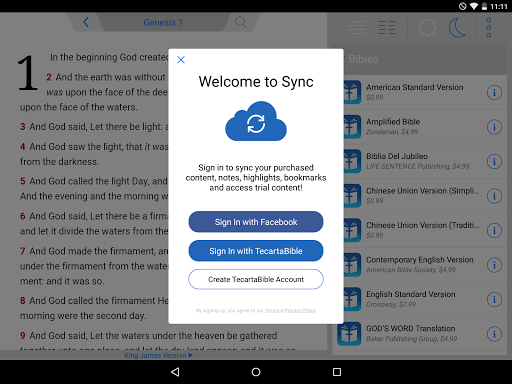Open the Privacy Policy link
The height and width of the screenshot is (384, 512).
tap(300, 311)
